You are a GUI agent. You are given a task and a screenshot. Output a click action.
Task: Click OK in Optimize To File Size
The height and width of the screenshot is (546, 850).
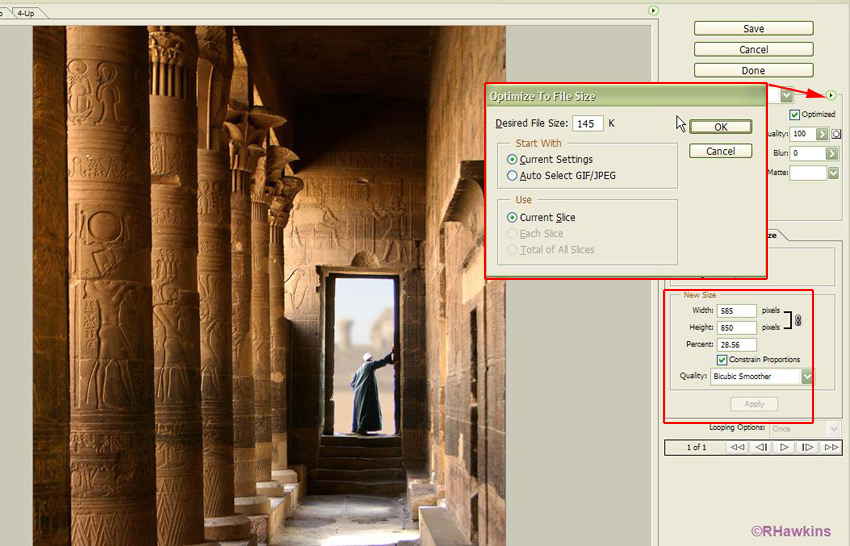(x=720, y=127)
